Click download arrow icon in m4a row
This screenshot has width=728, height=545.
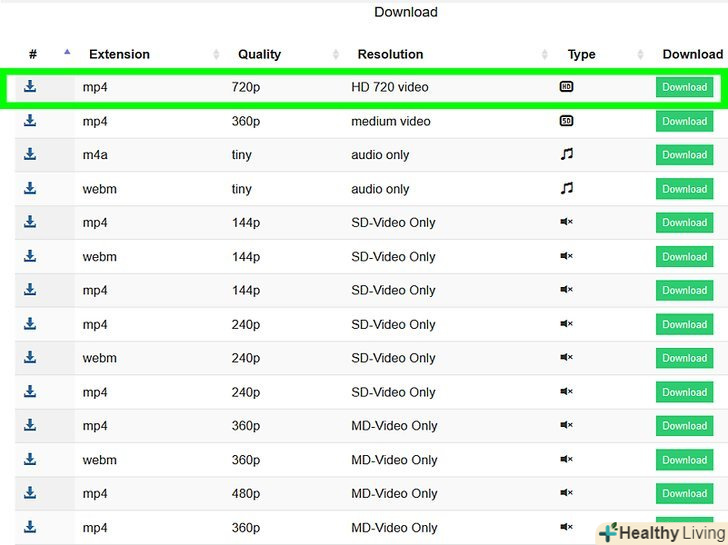[30, 154]
